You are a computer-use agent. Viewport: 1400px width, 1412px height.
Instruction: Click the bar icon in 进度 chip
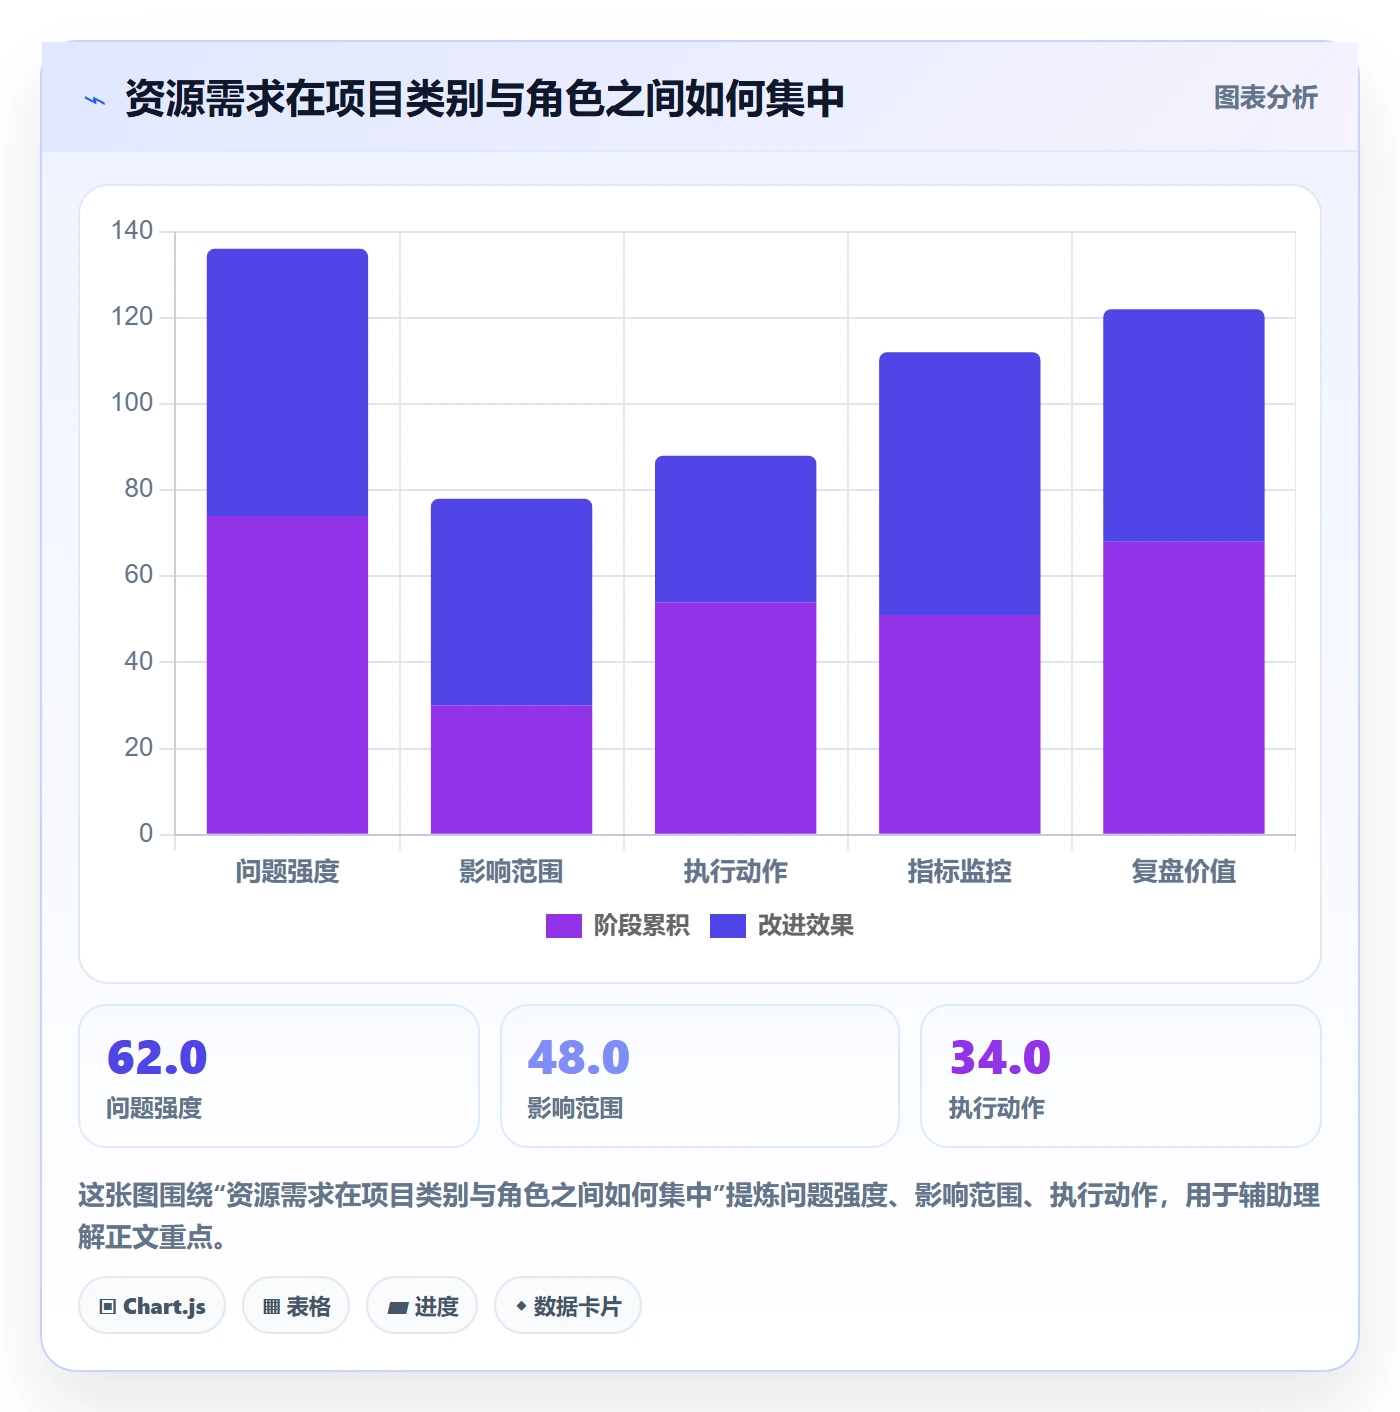click(397, 1308)
